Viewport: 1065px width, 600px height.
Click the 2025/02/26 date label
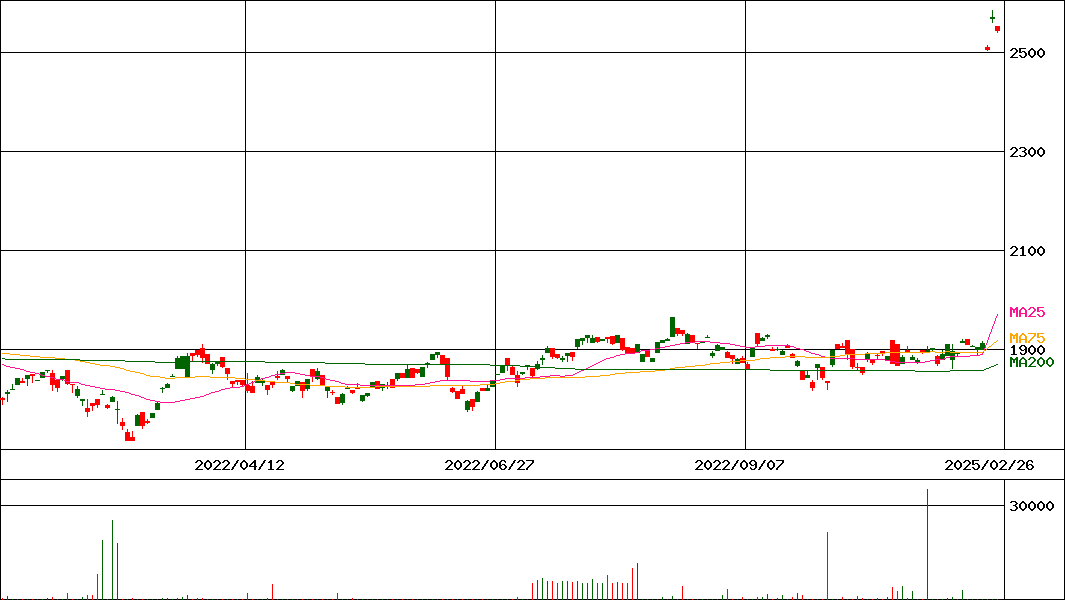(989, 465)
